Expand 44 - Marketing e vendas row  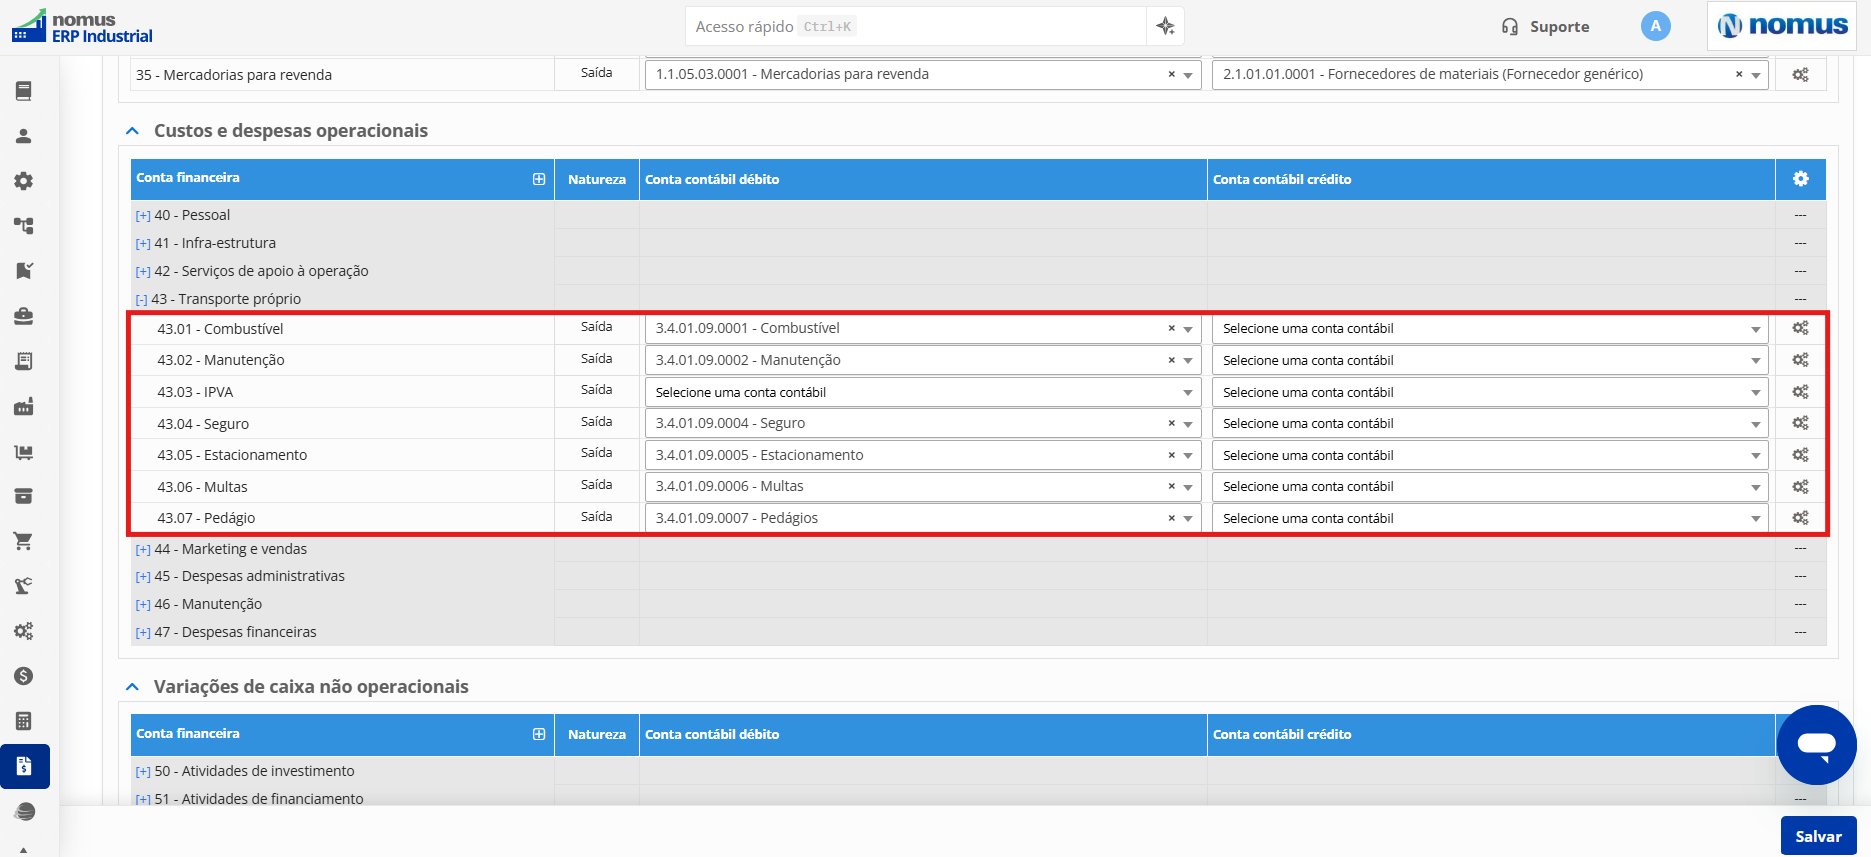tap(143, 550)
